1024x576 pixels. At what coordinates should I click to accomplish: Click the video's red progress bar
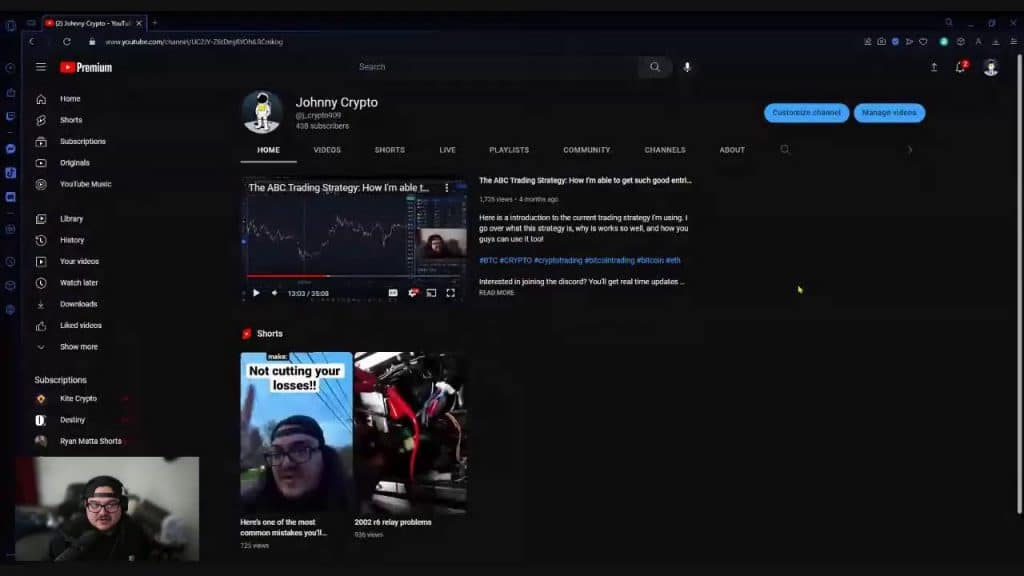285,276
